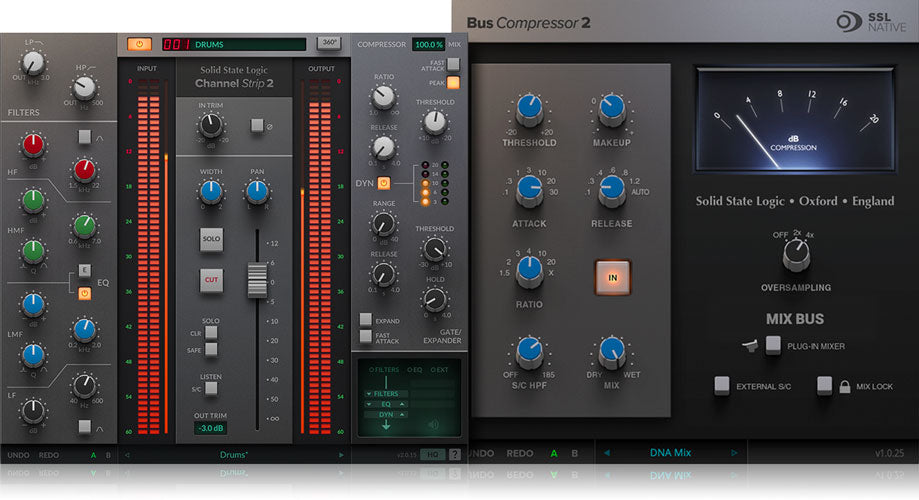The width and height of the screenshot is (919, 500).
Task: Click UNDO in Channel Strip
Action: [x=18, y=455]
